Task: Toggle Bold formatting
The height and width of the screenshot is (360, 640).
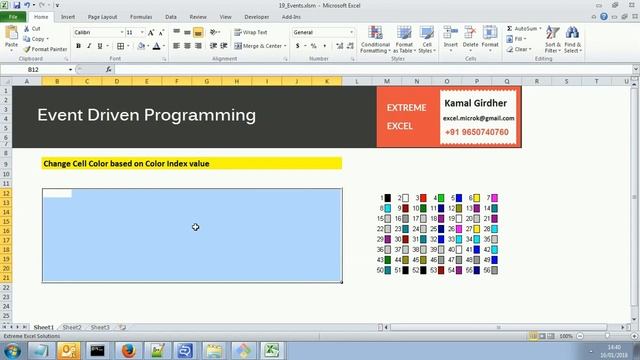Action: click(x=78, y=46)
